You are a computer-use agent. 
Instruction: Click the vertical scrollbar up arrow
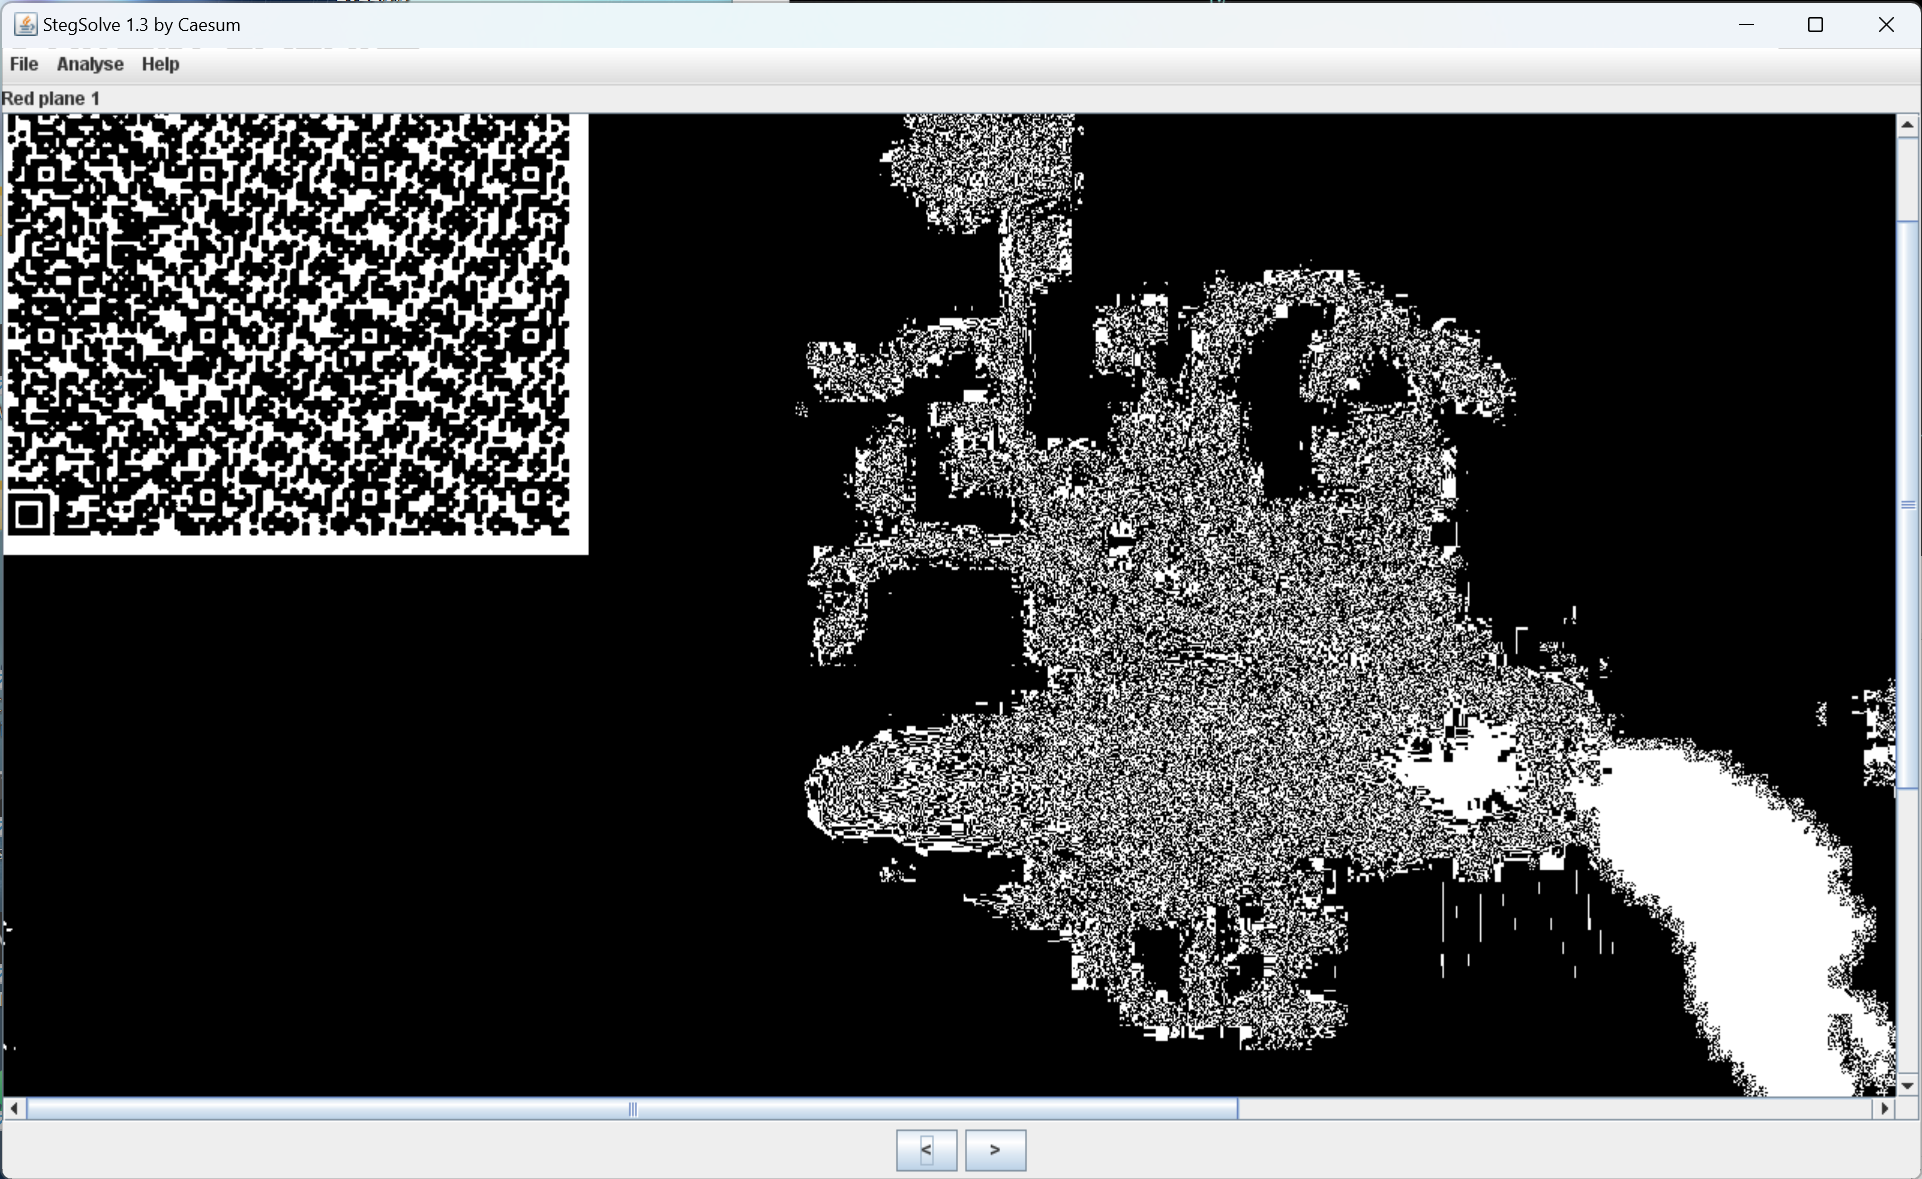tap(1907, 125)
